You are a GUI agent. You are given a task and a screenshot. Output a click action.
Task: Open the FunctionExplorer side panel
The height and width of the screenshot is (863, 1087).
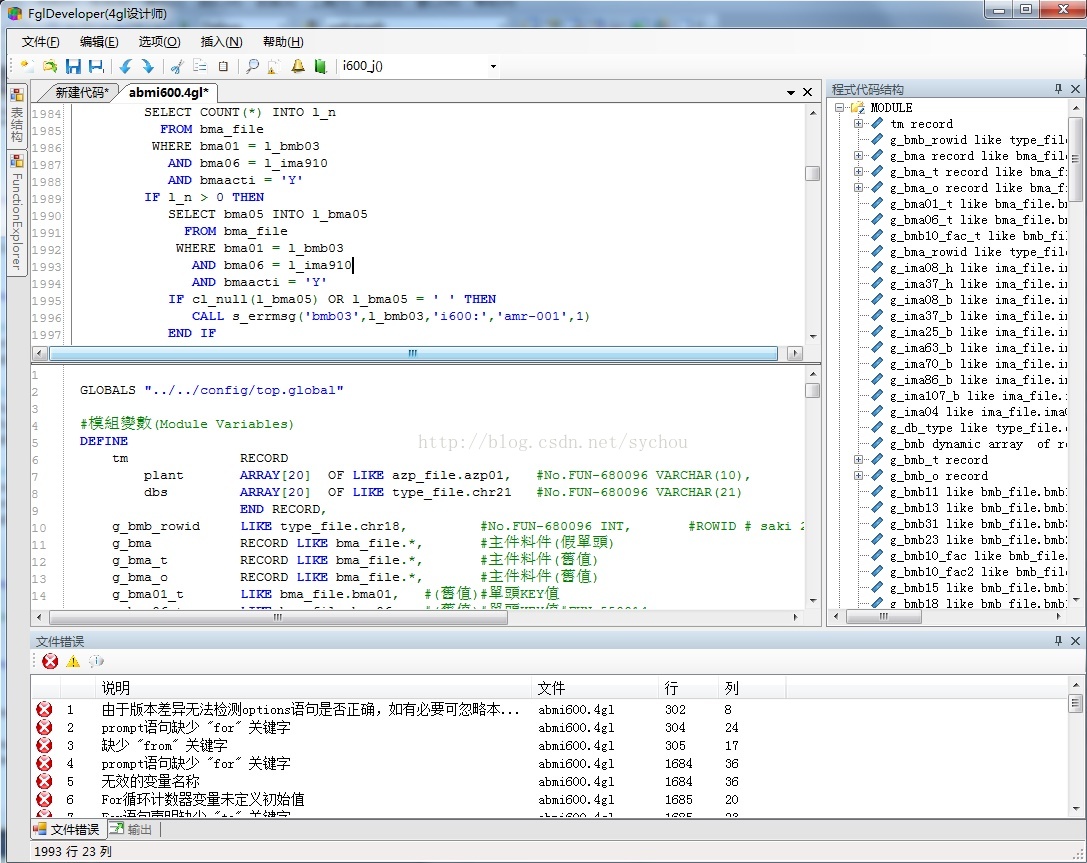17,212
